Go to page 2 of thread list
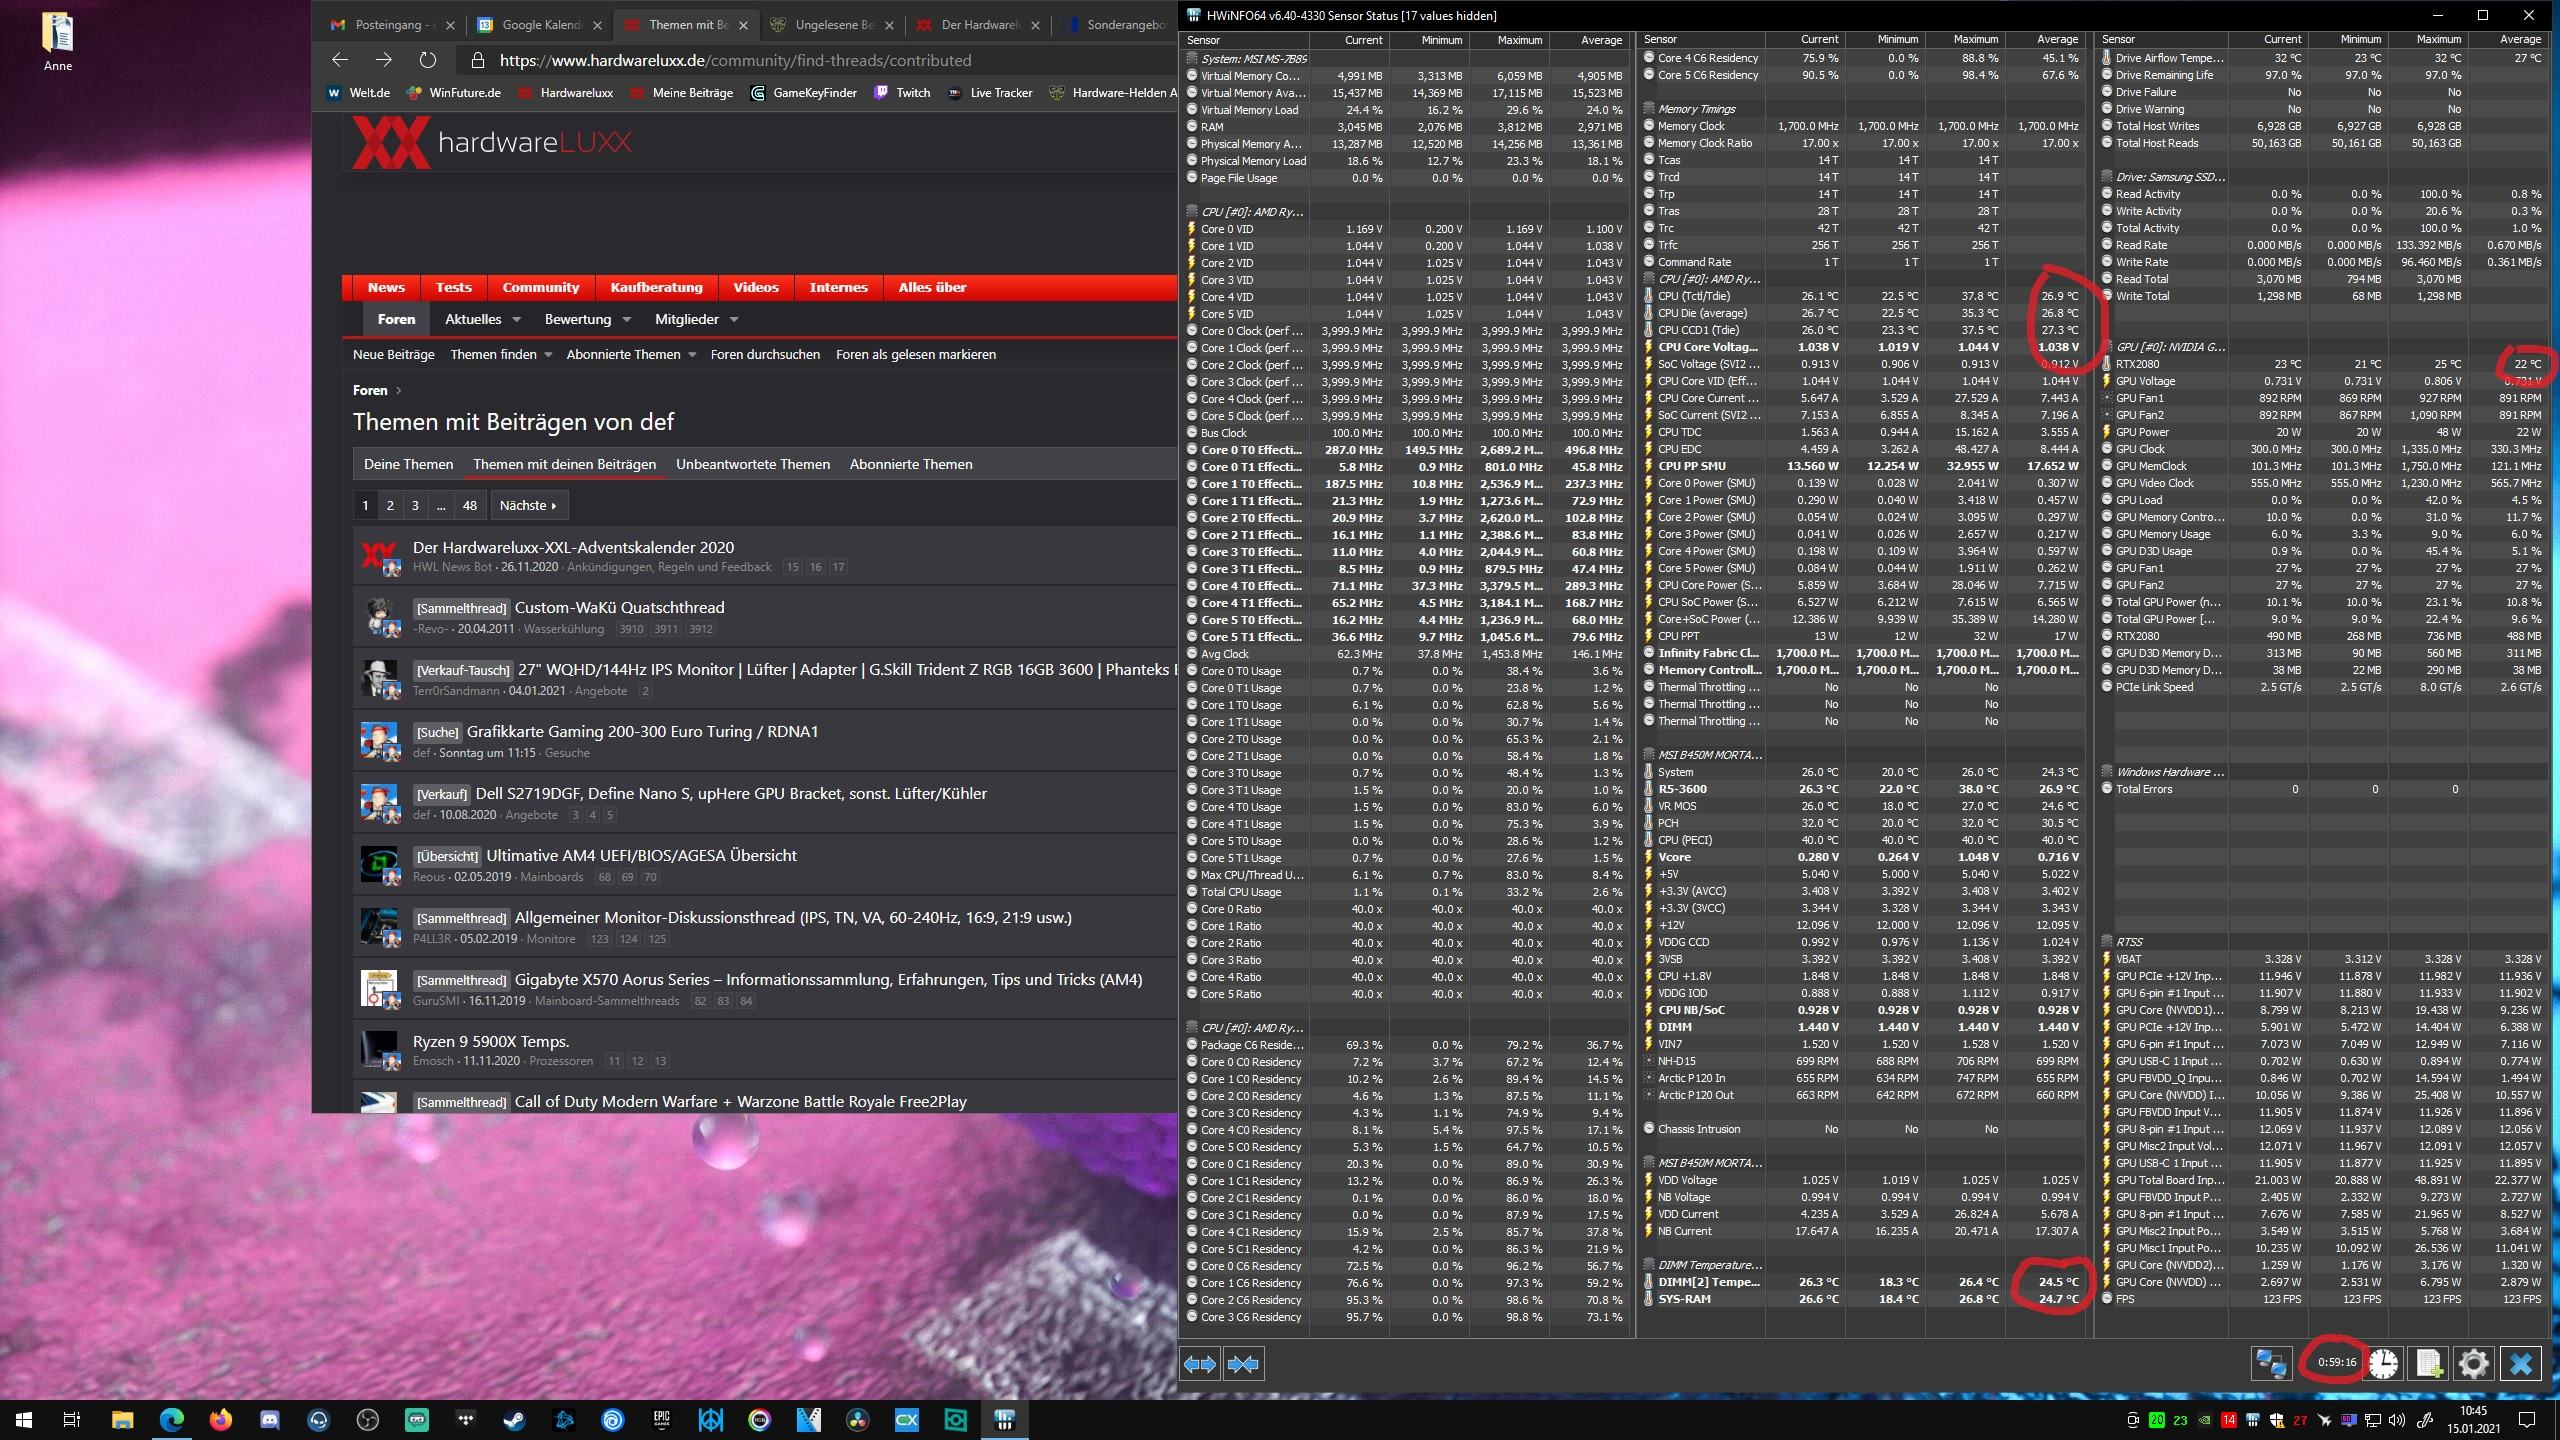The width and height of the screenshot is (2560, 1440). tap(390, 505)
